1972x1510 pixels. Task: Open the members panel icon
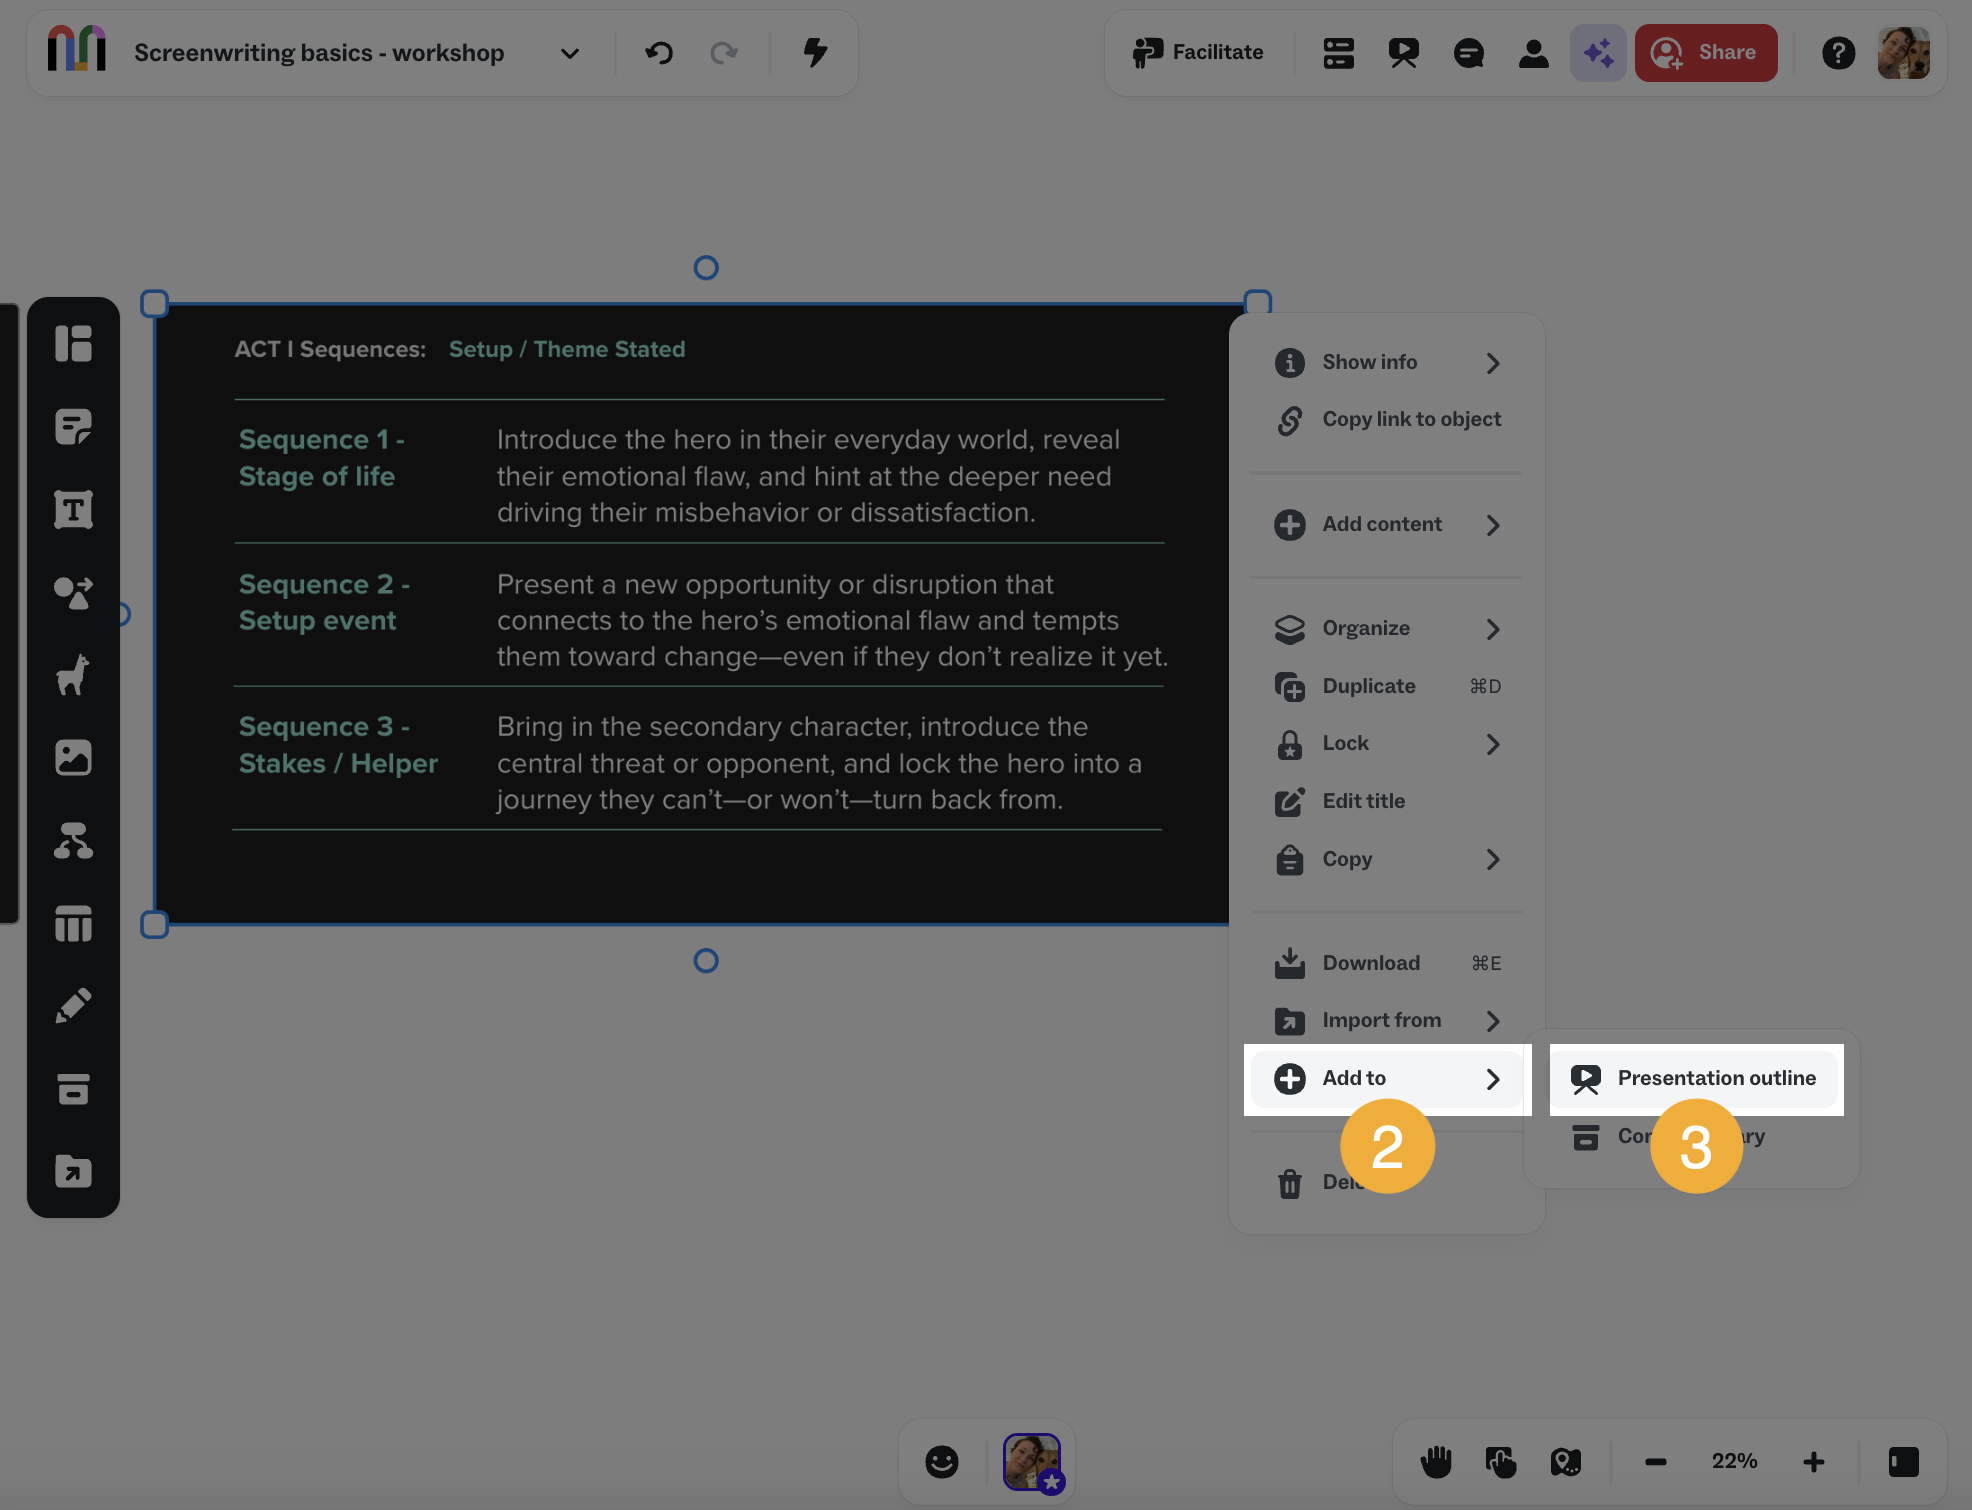pos(1533,53)
